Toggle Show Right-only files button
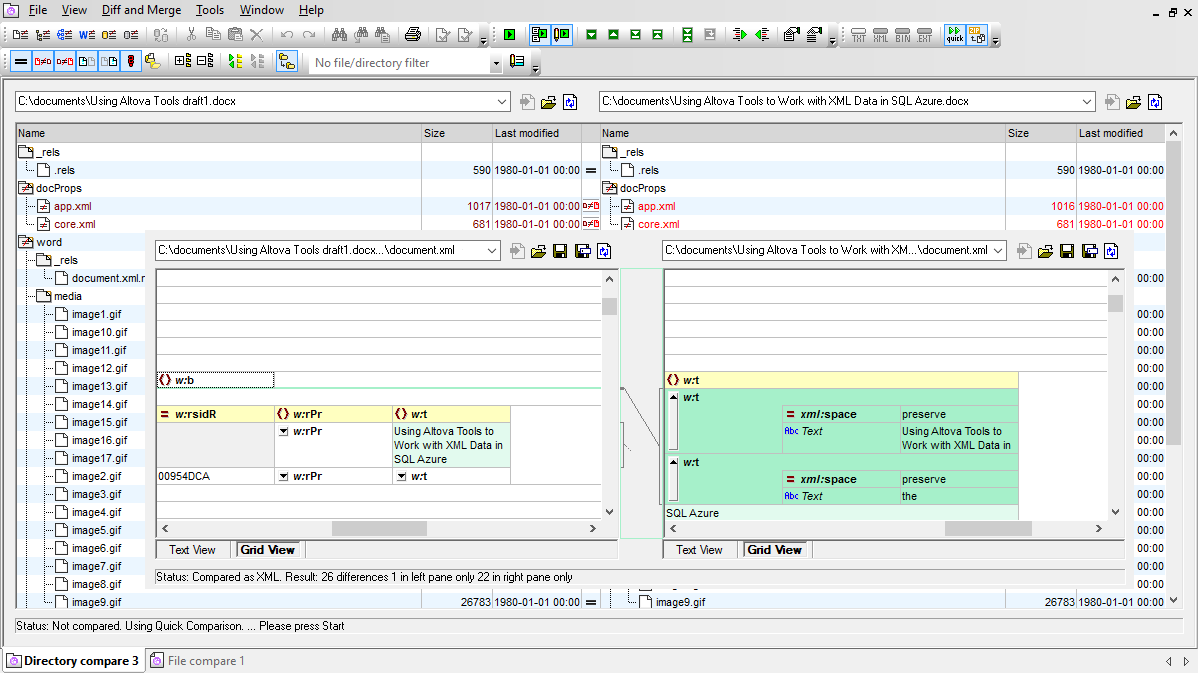This screenshot has height=673, width=1198. tap(109, 61)
